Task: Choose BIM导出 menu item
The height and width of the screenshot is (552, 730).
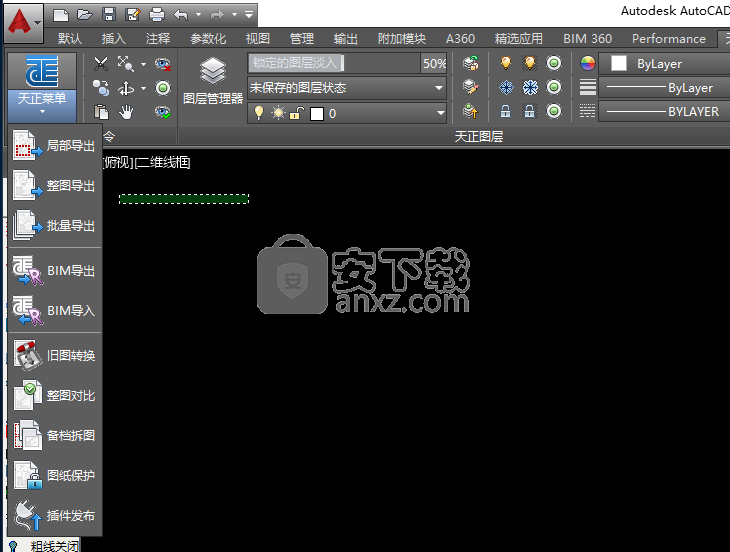Action: point(55,270)
